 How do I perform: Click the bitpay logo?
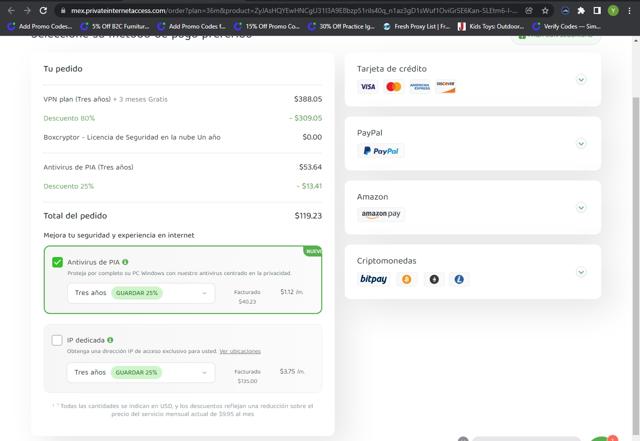pyautogui.click(x=373, y=279)
